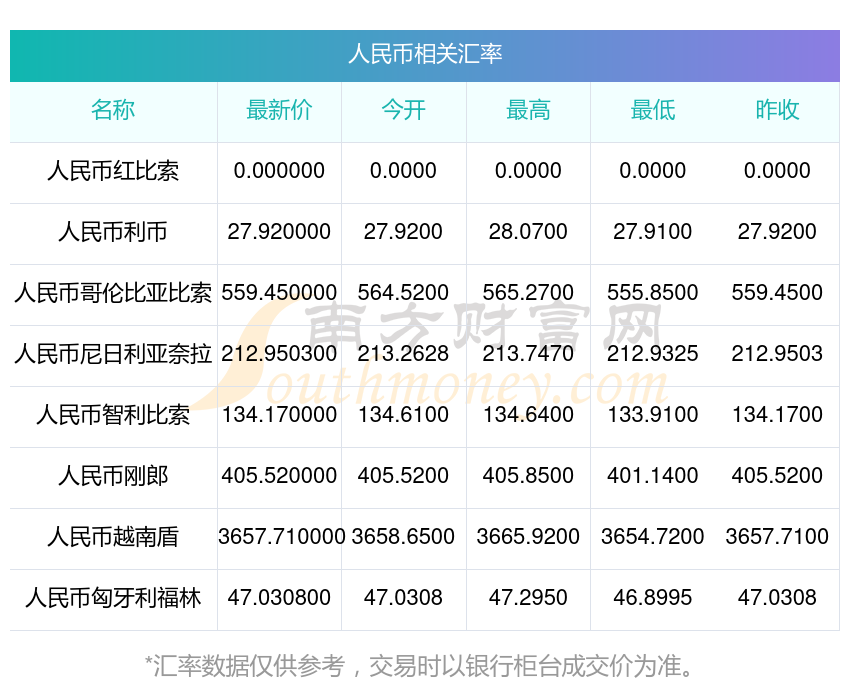Click the 人民币刚郎 row name

[113, 476]
